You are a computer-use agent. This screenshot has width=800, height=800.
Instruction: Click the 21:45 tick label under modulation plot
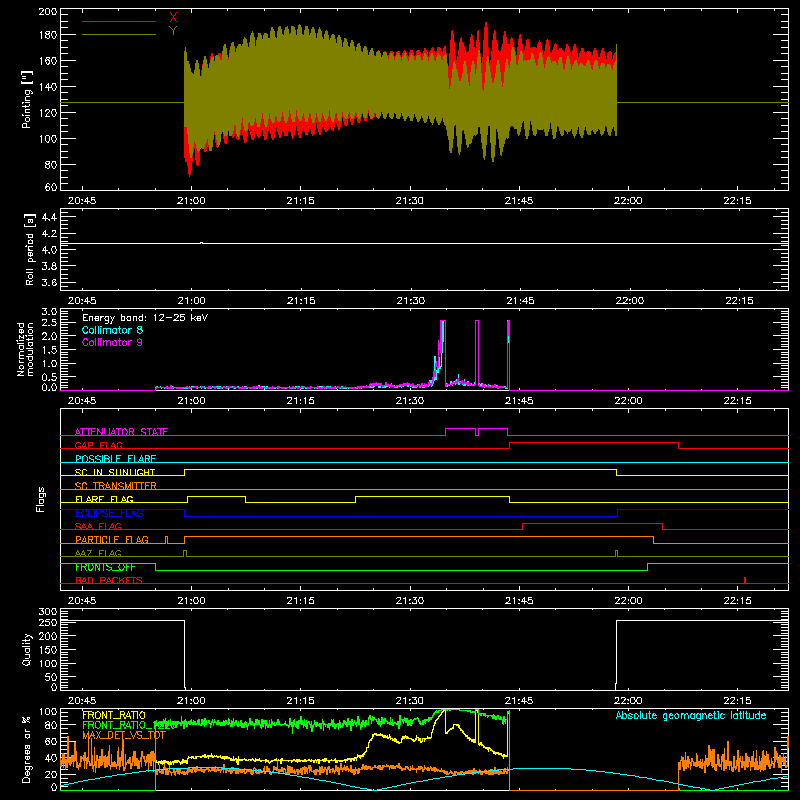[519, 401]
